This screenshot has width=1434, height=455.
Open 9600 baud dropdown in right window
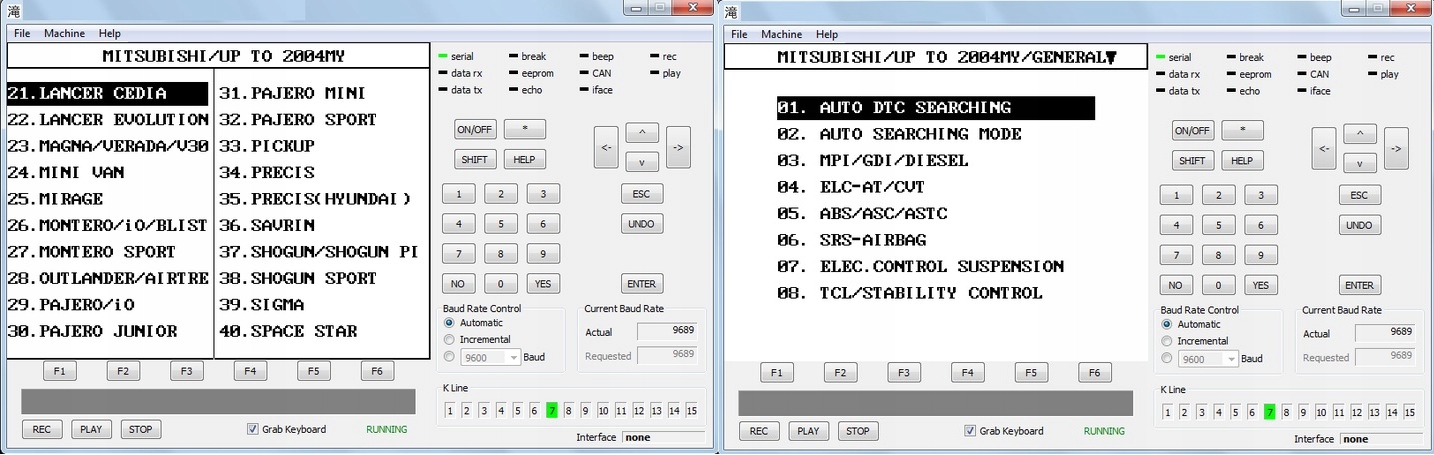click(x=1208, y=358)
